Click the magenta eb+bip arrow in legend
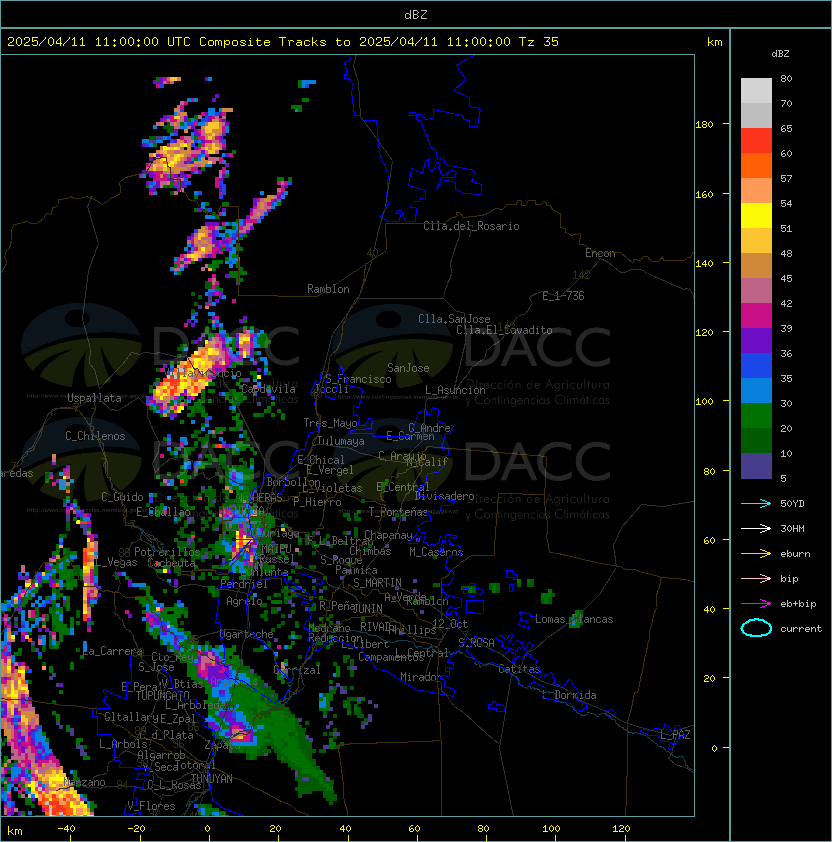 coord(756,604)
